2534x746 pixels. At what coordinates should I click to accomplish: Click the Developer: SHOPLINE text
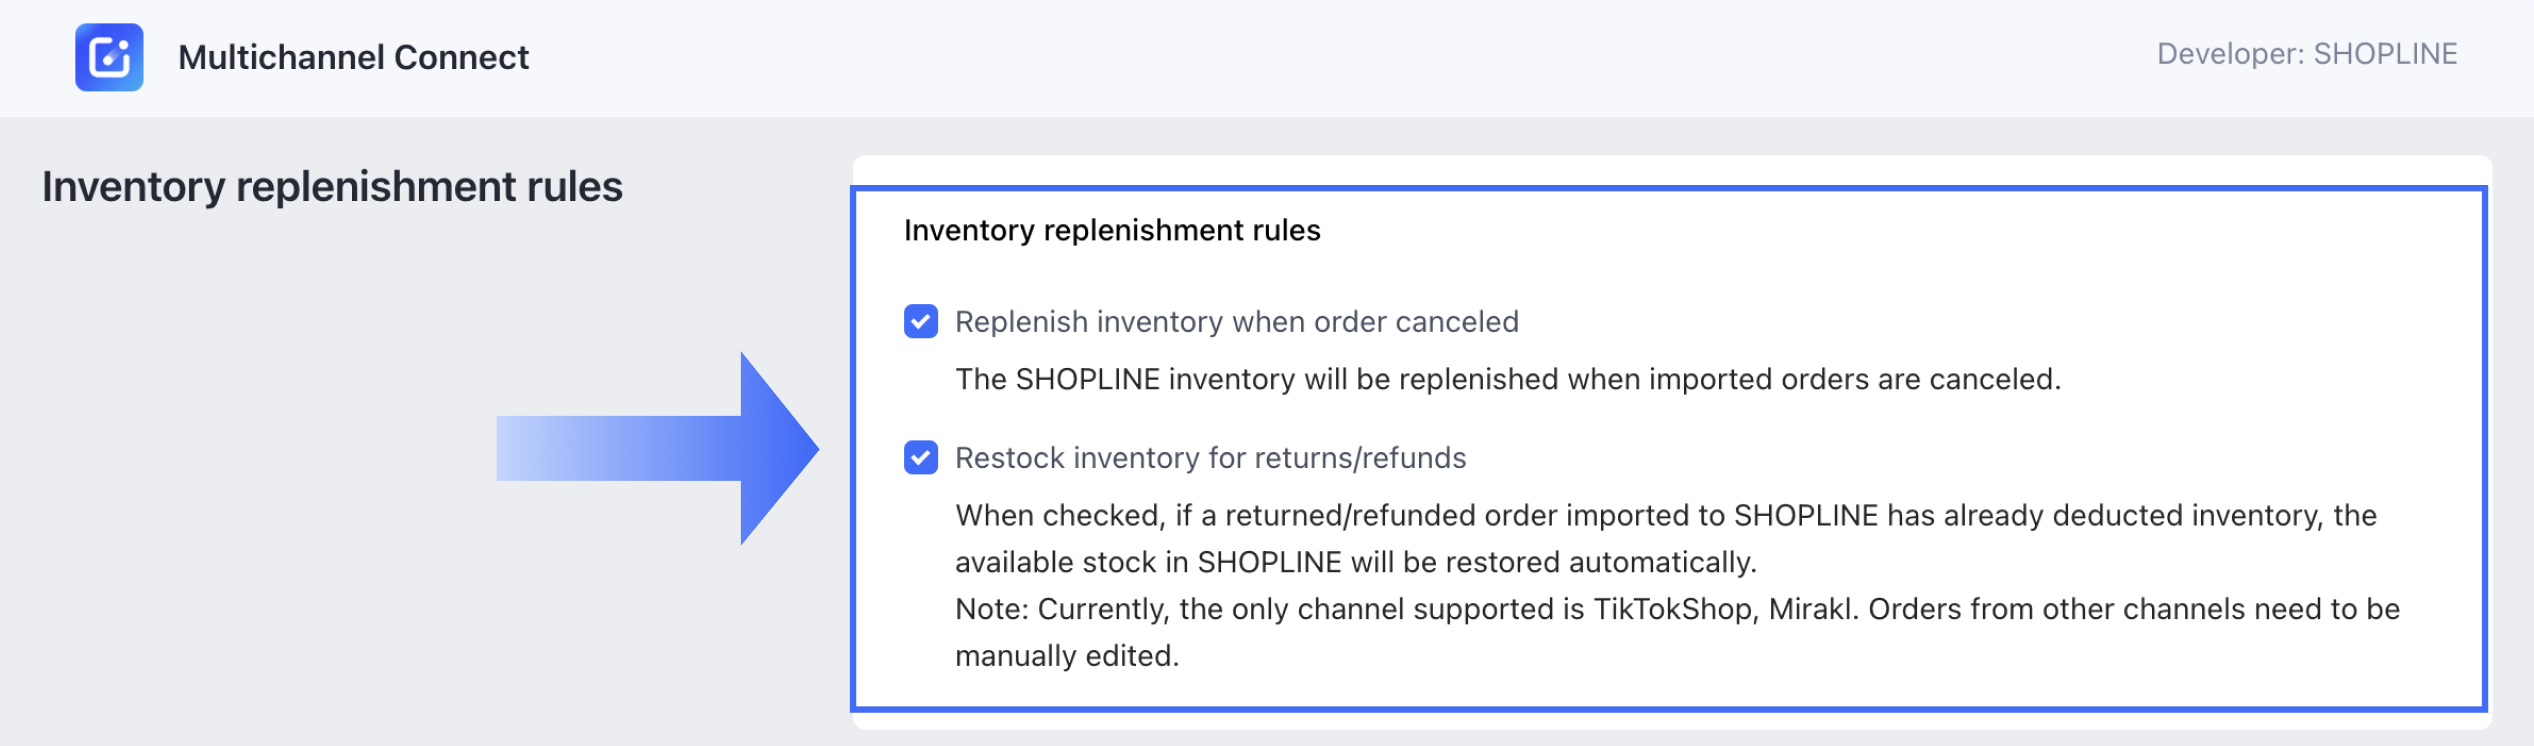(x=2306, y=54)
